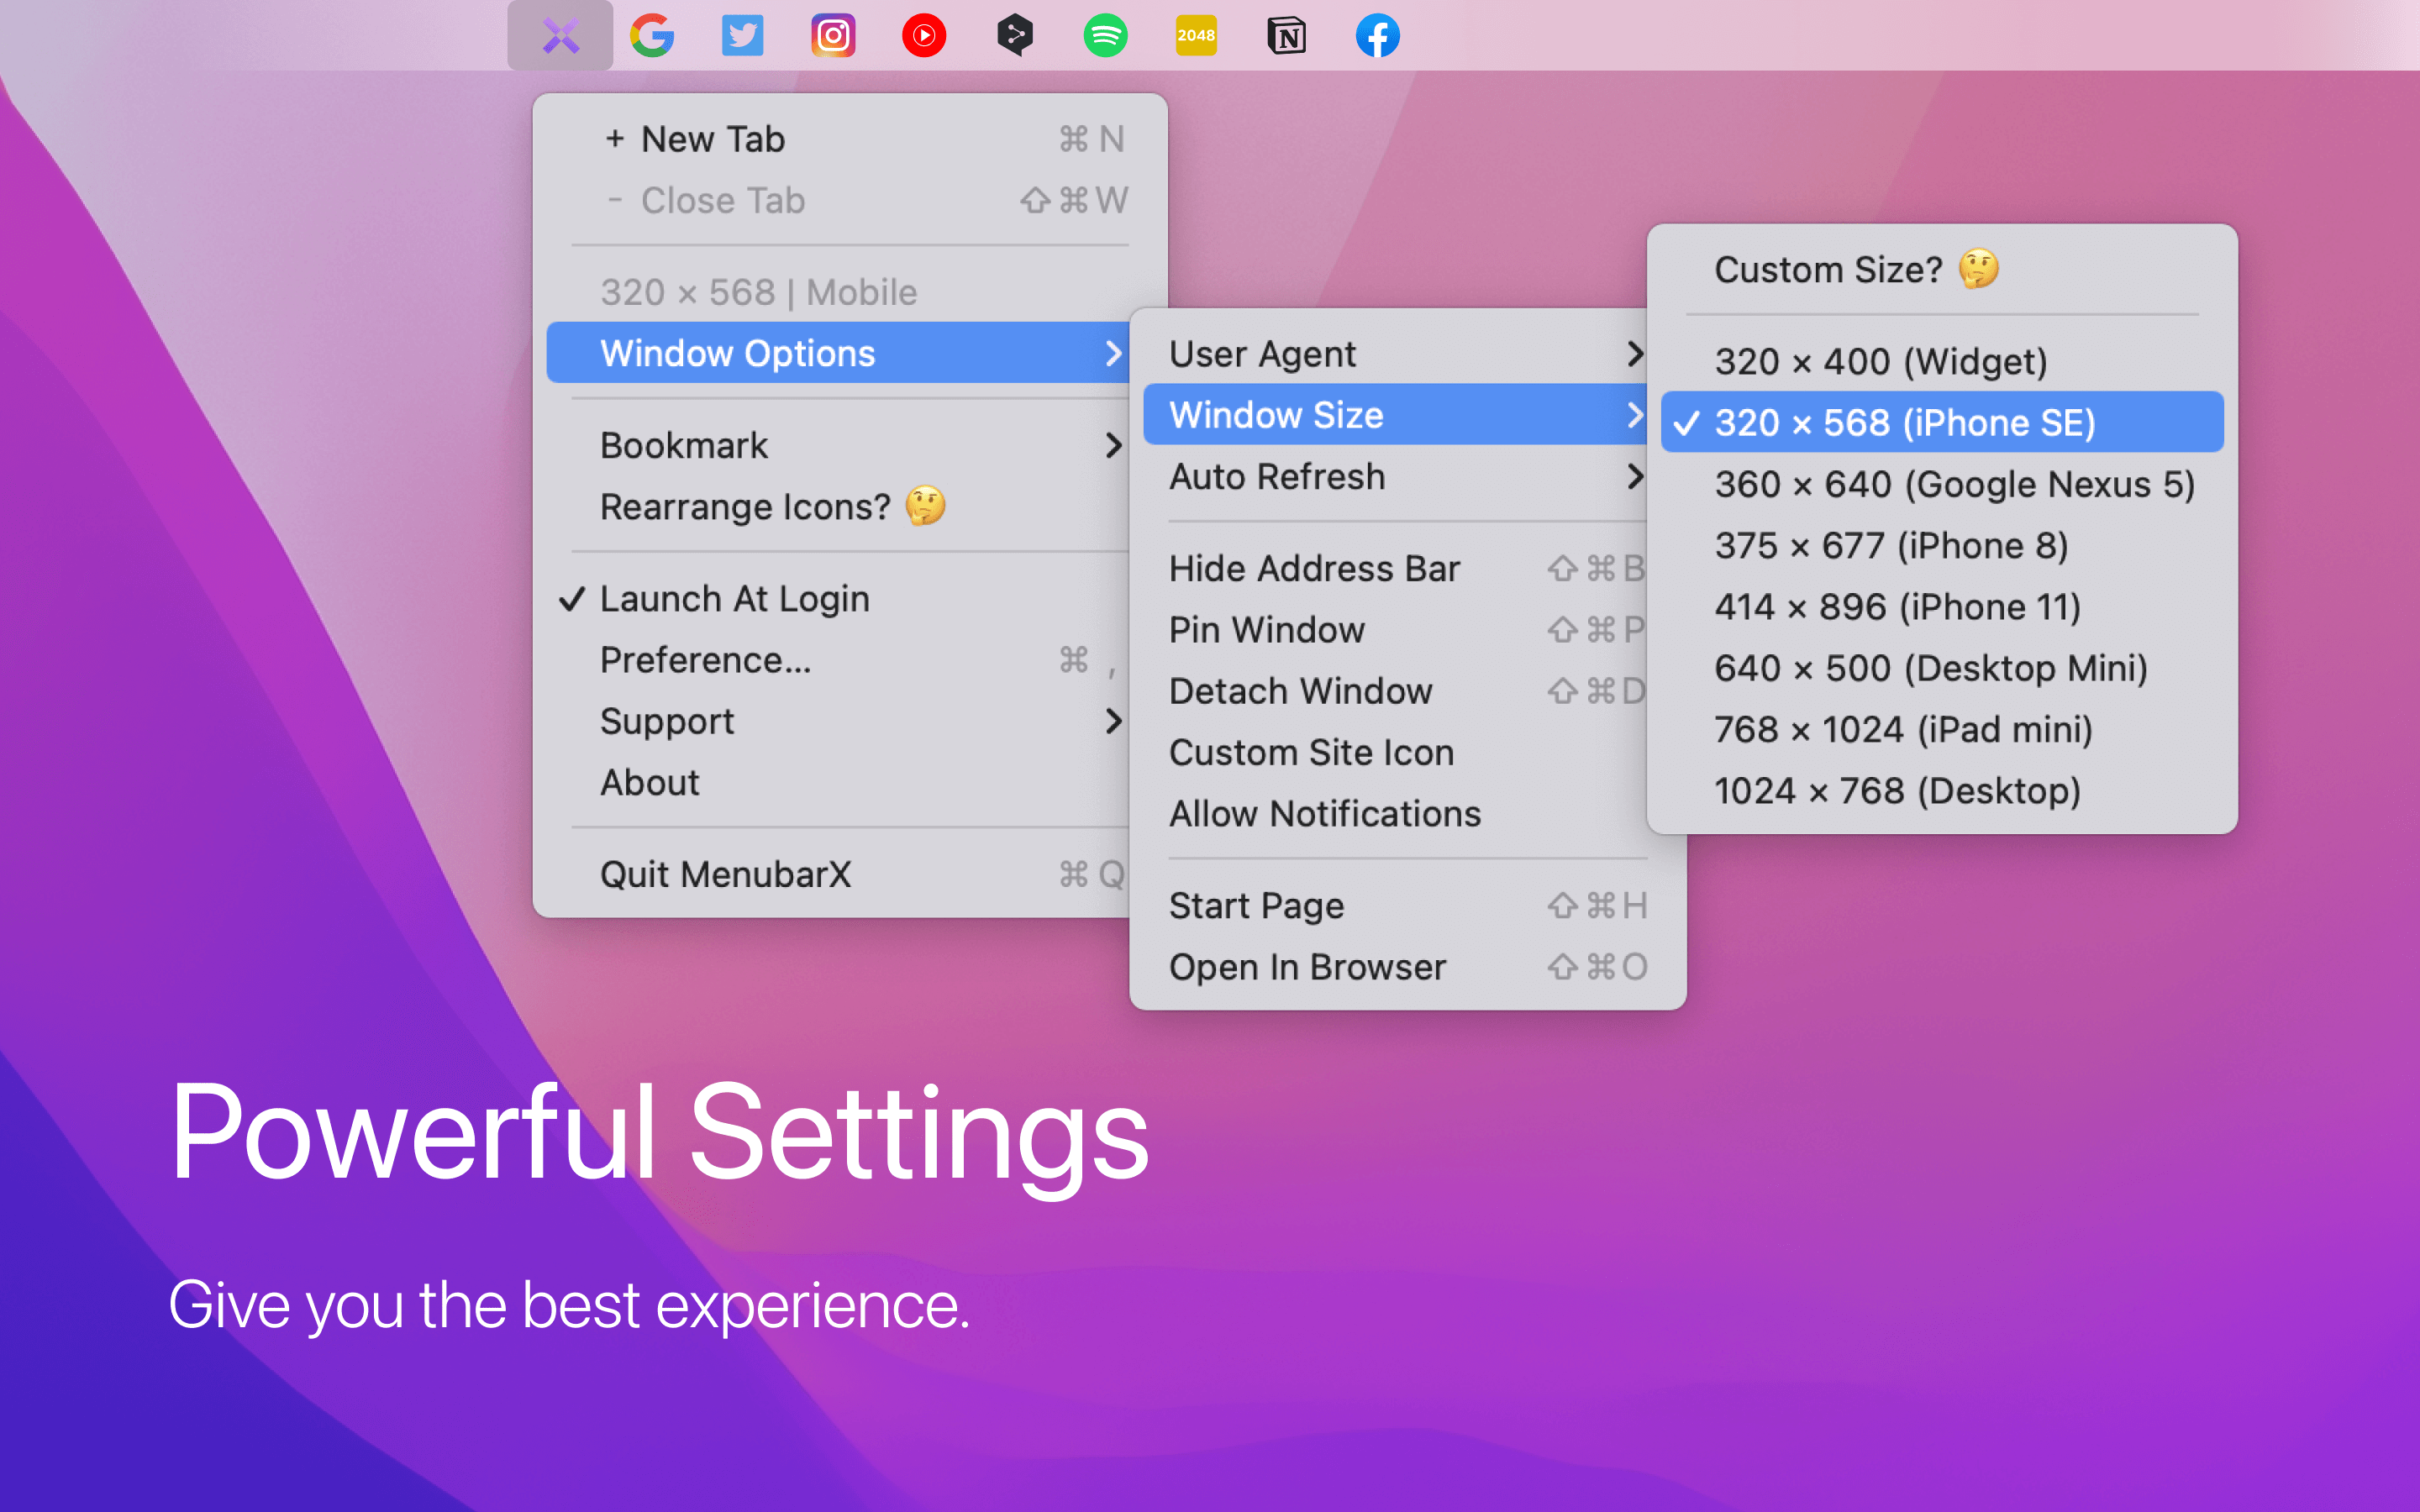2420x1512 pixels.
Task: Toggle Allow Notifications
Action: click(x=1324, y=814)
